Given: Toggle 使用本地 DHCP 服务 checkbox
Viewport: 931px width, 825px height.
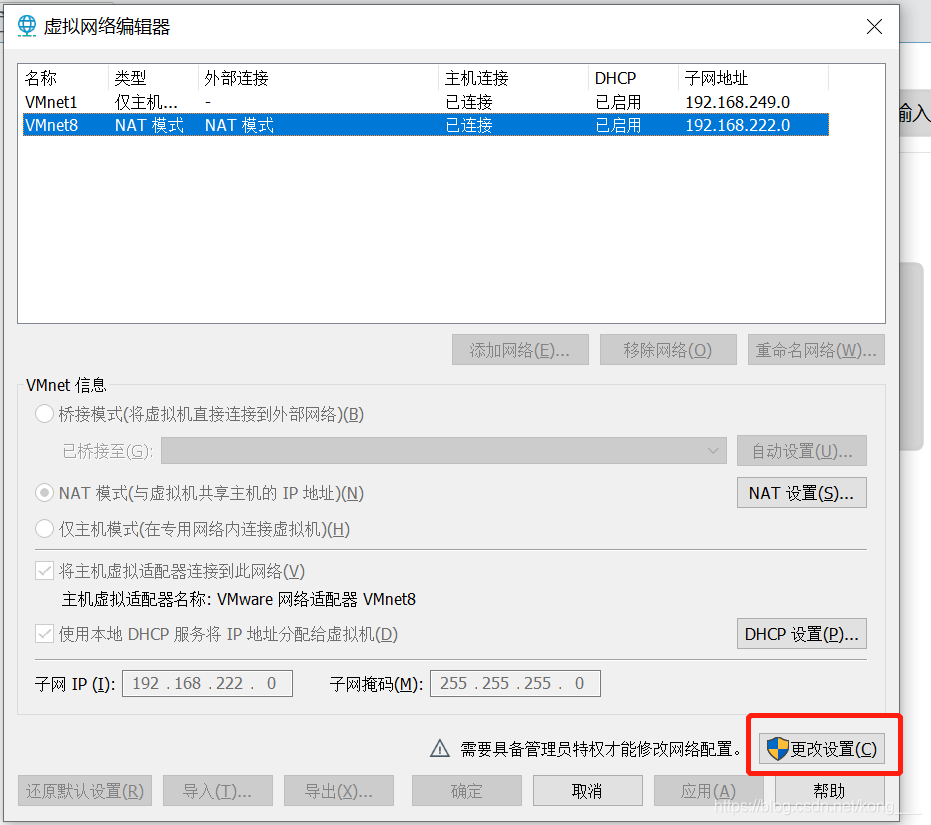Looking at the screenshot, I should coord(45,634).
